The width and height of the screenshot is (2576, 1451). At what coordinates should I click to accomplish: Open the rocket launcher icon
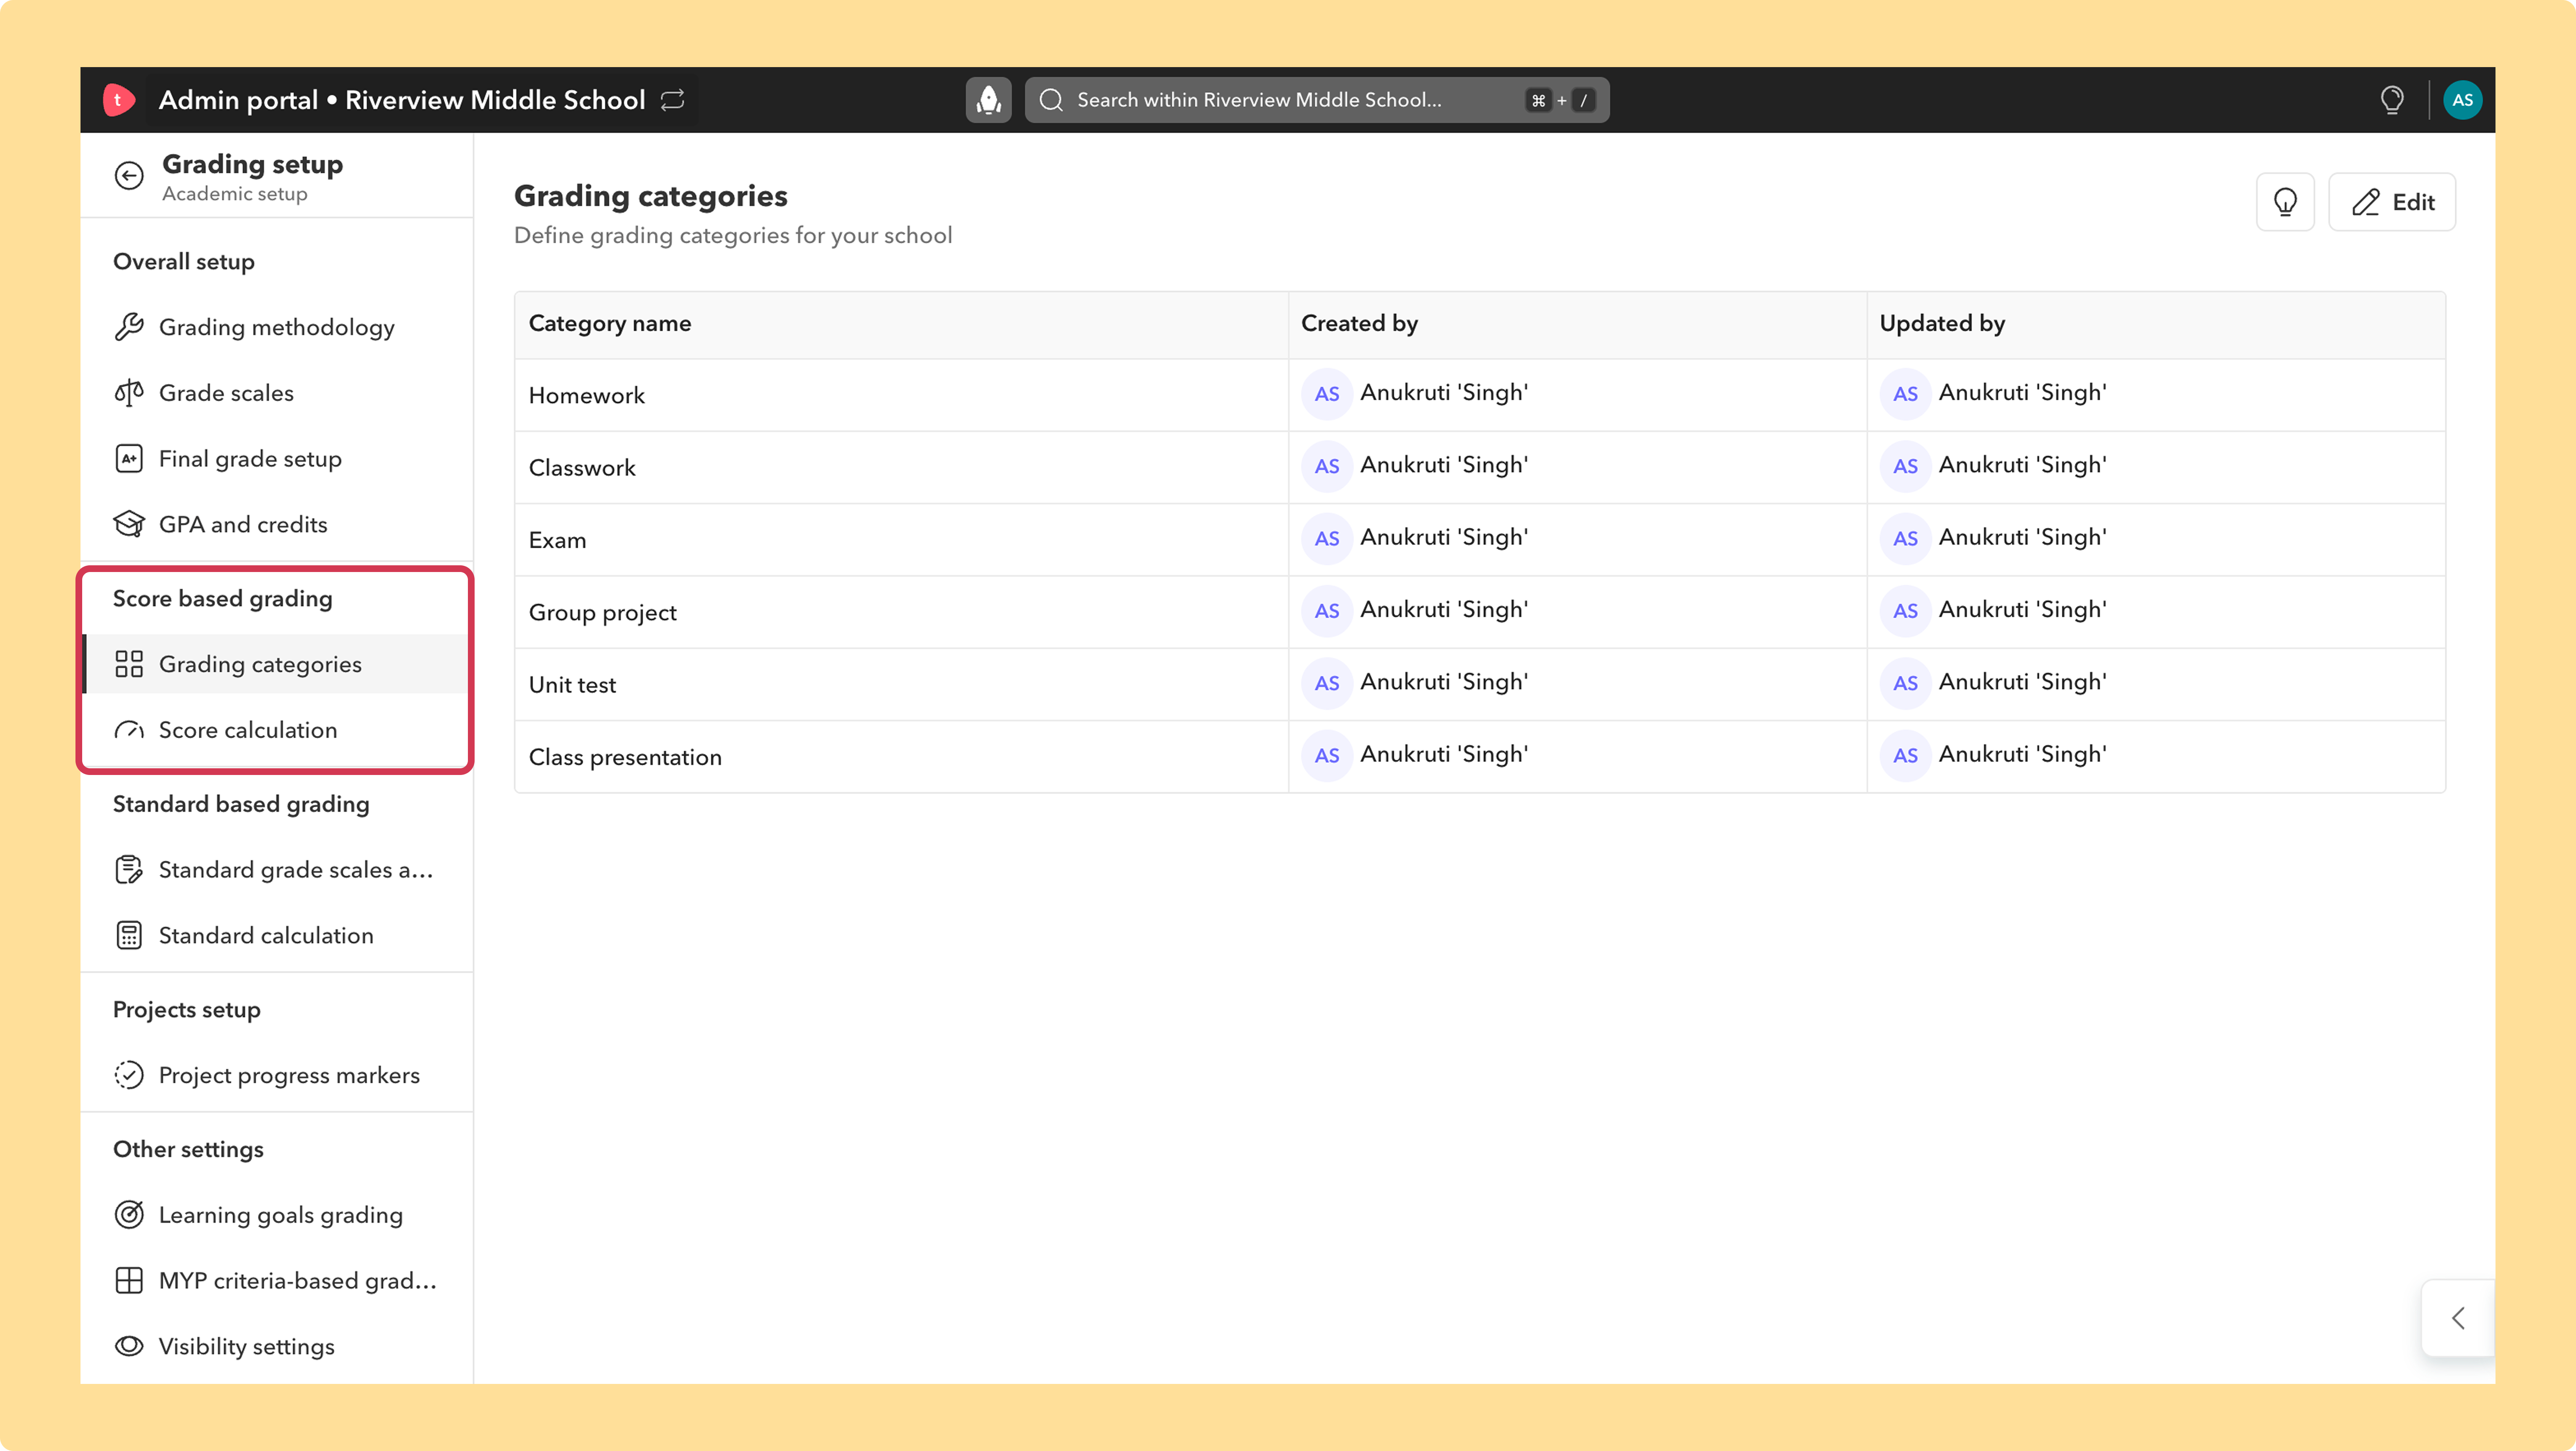988,100
